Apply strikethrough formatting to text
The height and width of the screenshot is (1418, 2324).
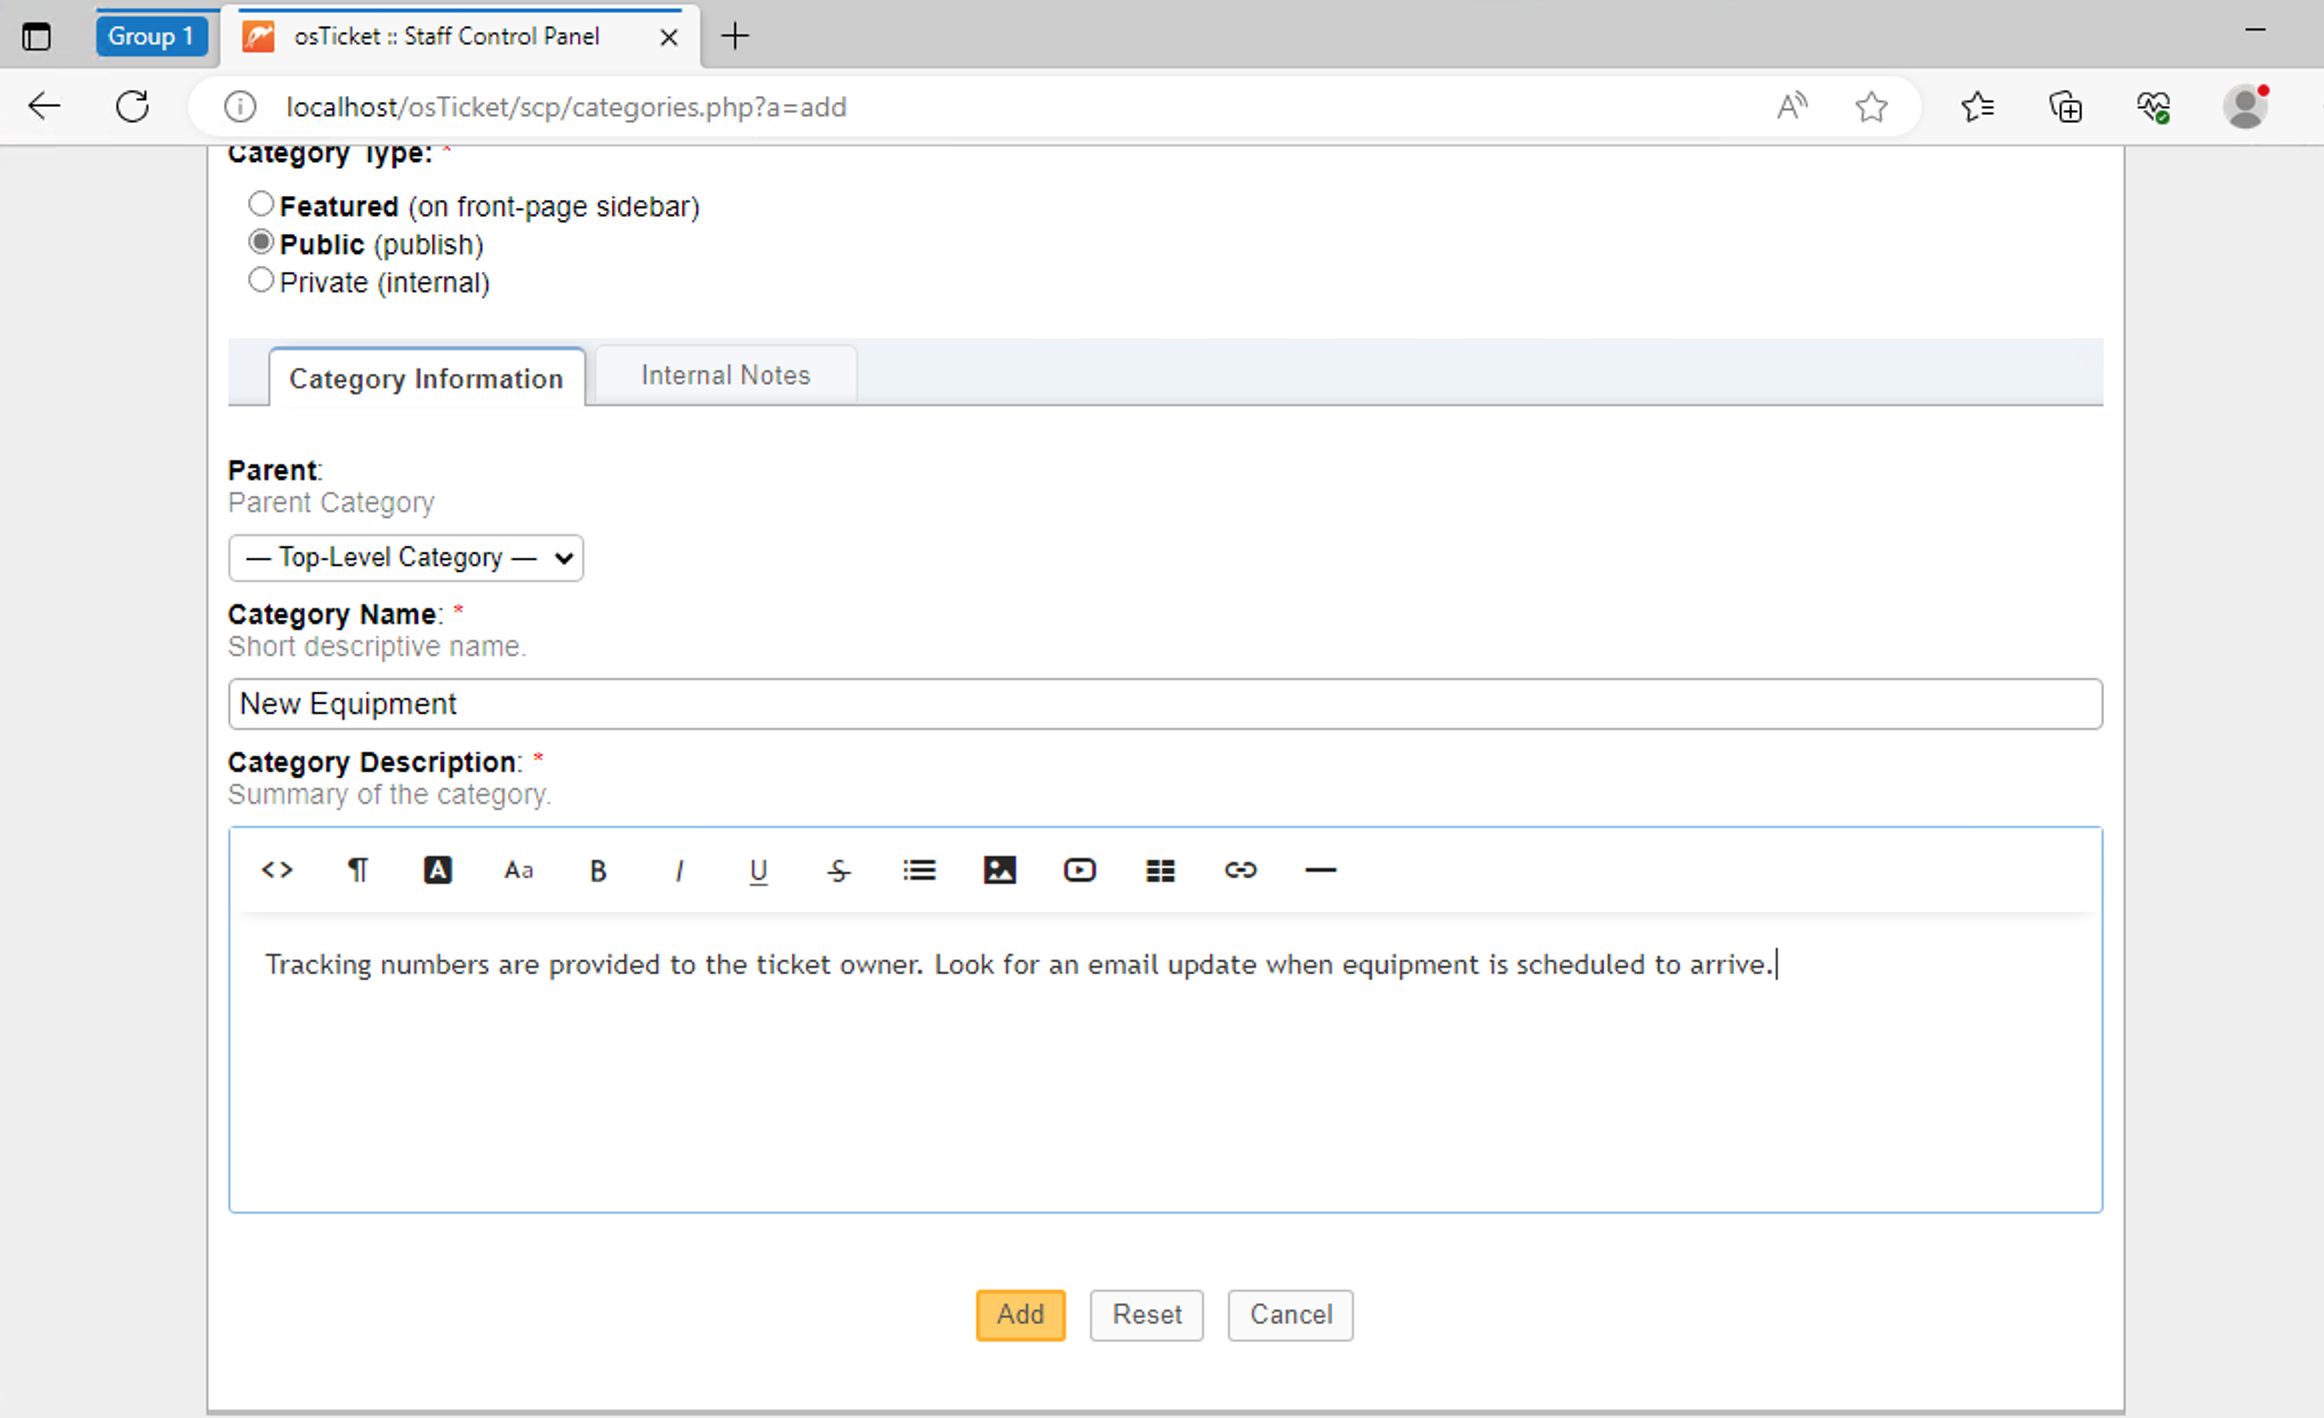838,871
